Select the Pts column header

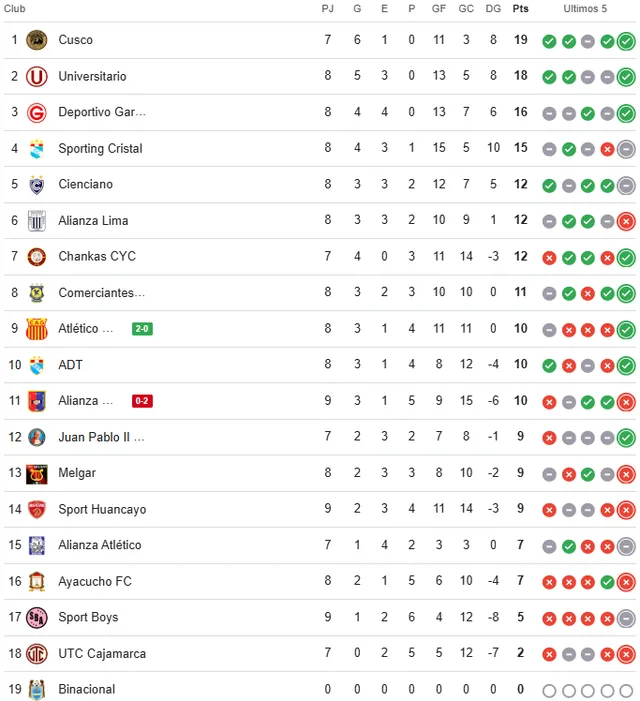click(521, 8)
